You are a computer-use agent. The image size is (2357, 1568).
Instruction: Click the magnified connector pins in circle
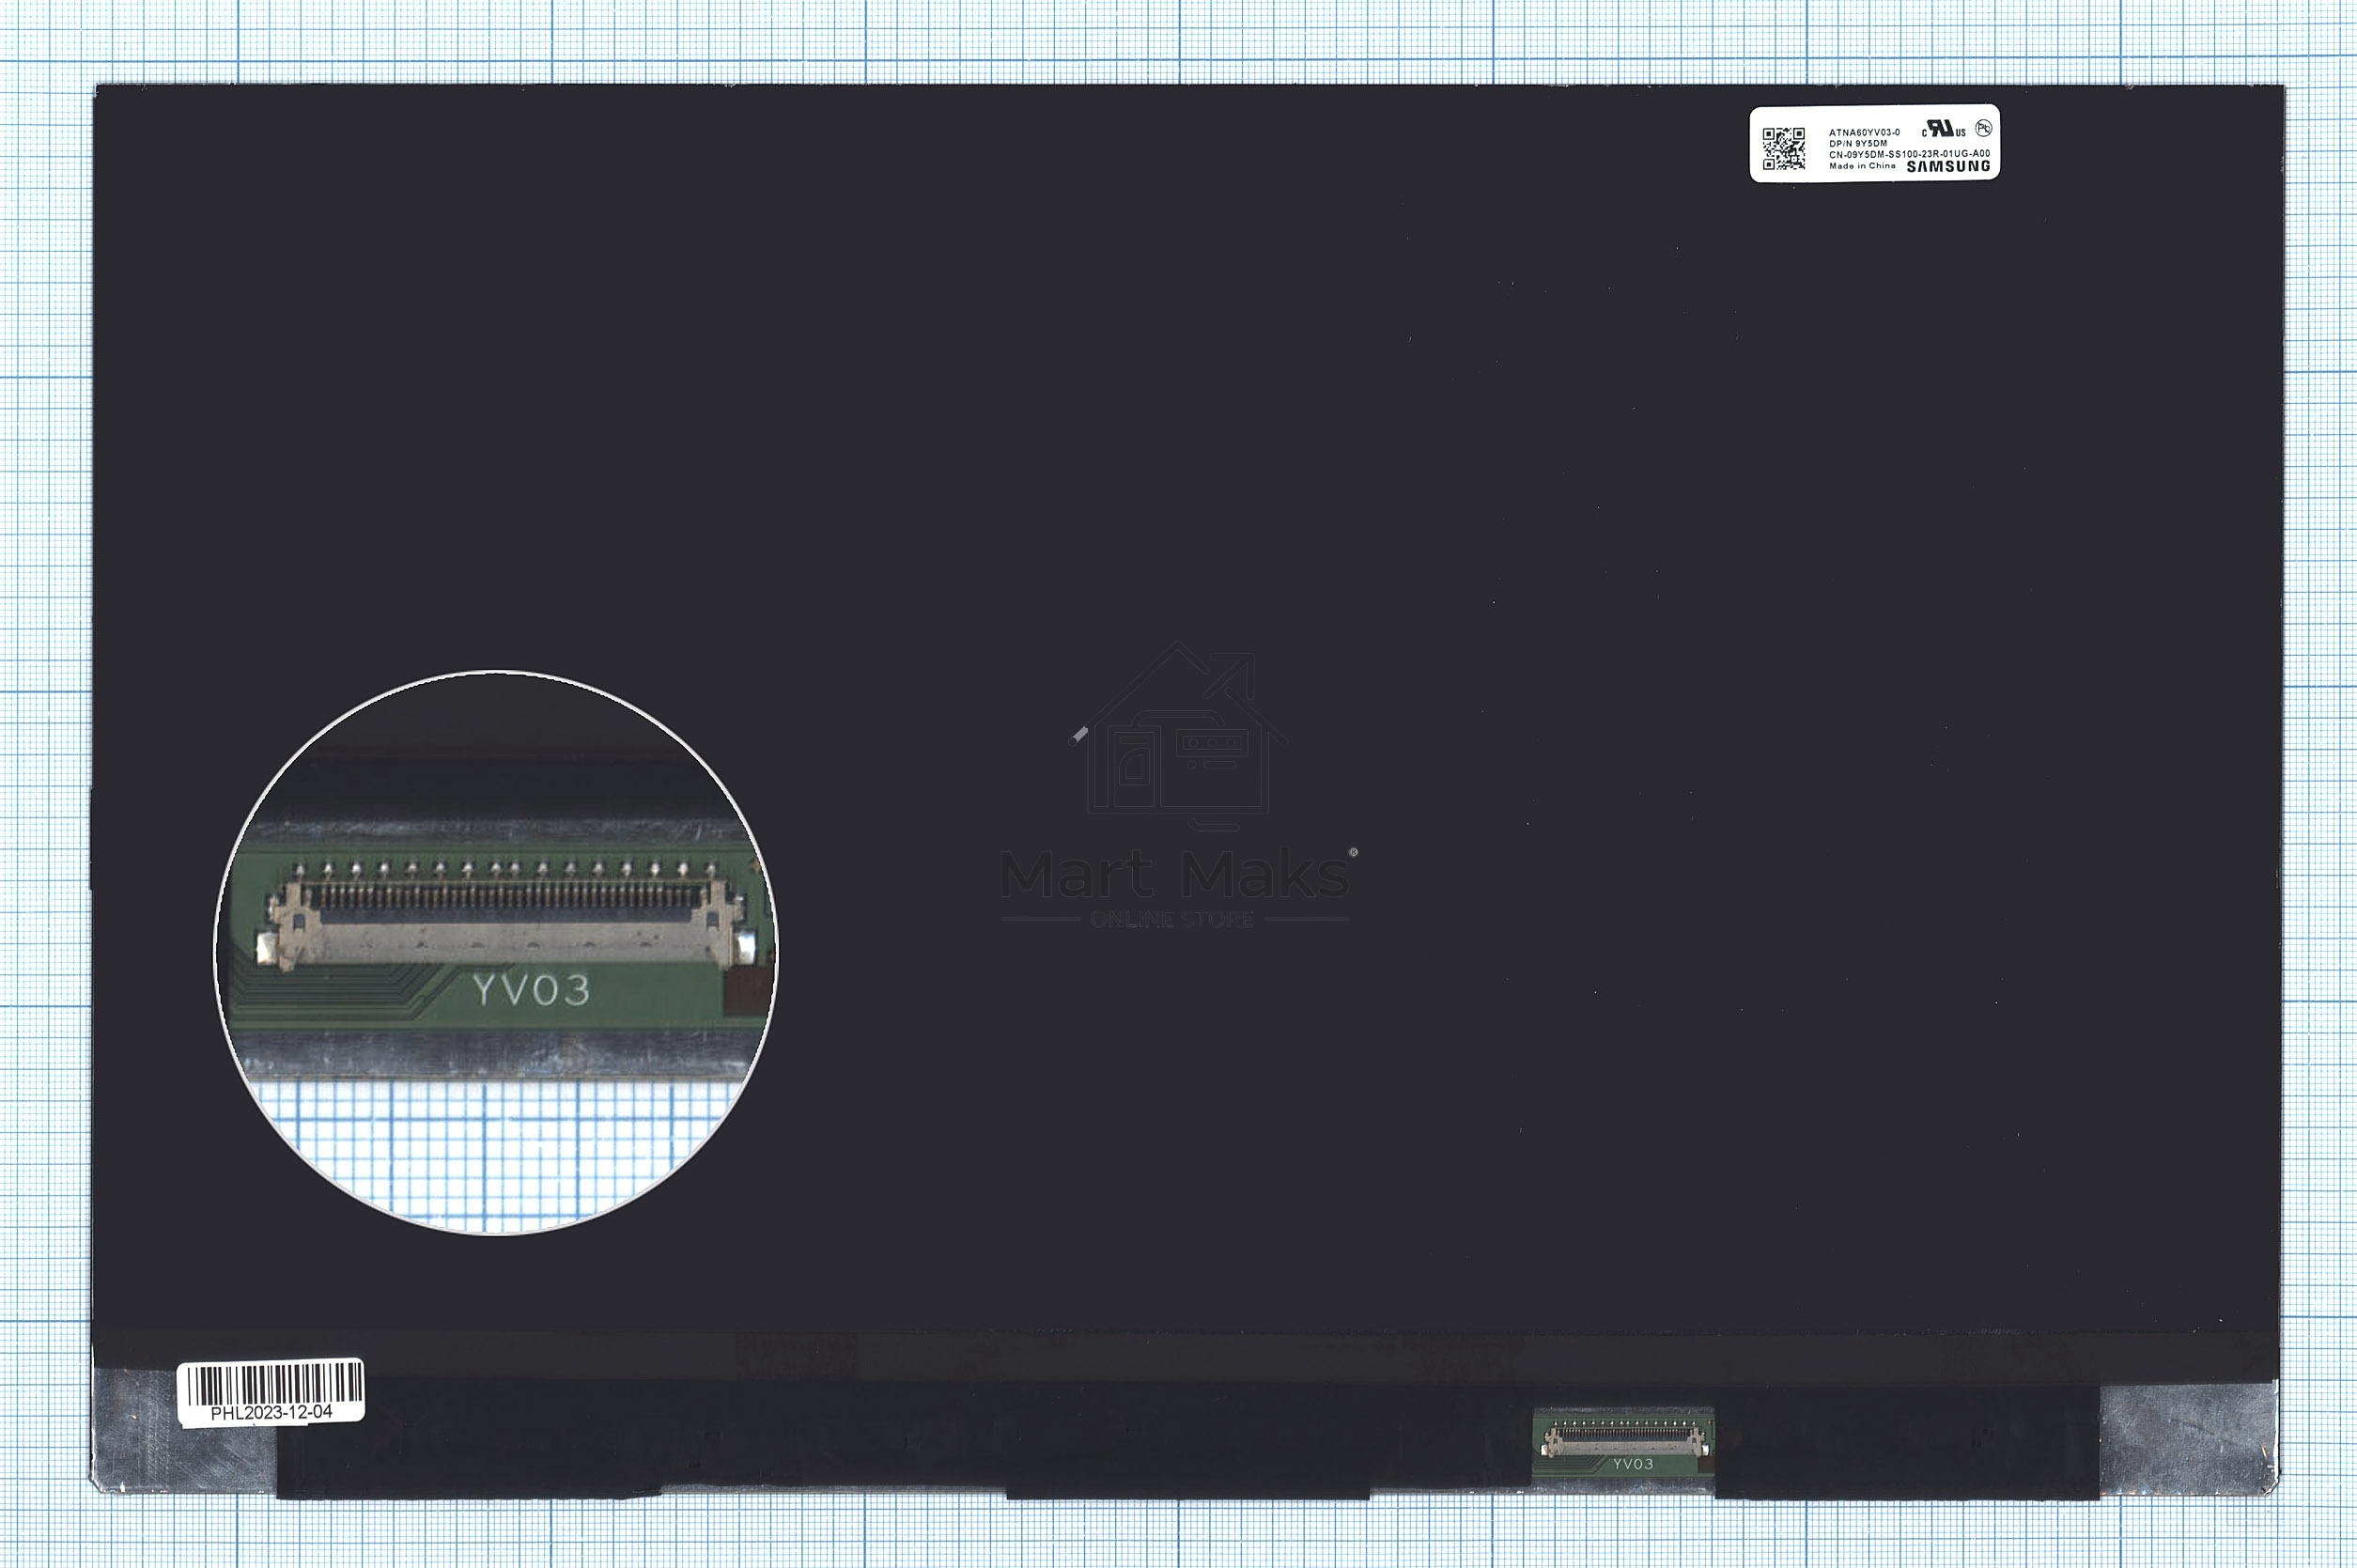[x=500, y=895]
